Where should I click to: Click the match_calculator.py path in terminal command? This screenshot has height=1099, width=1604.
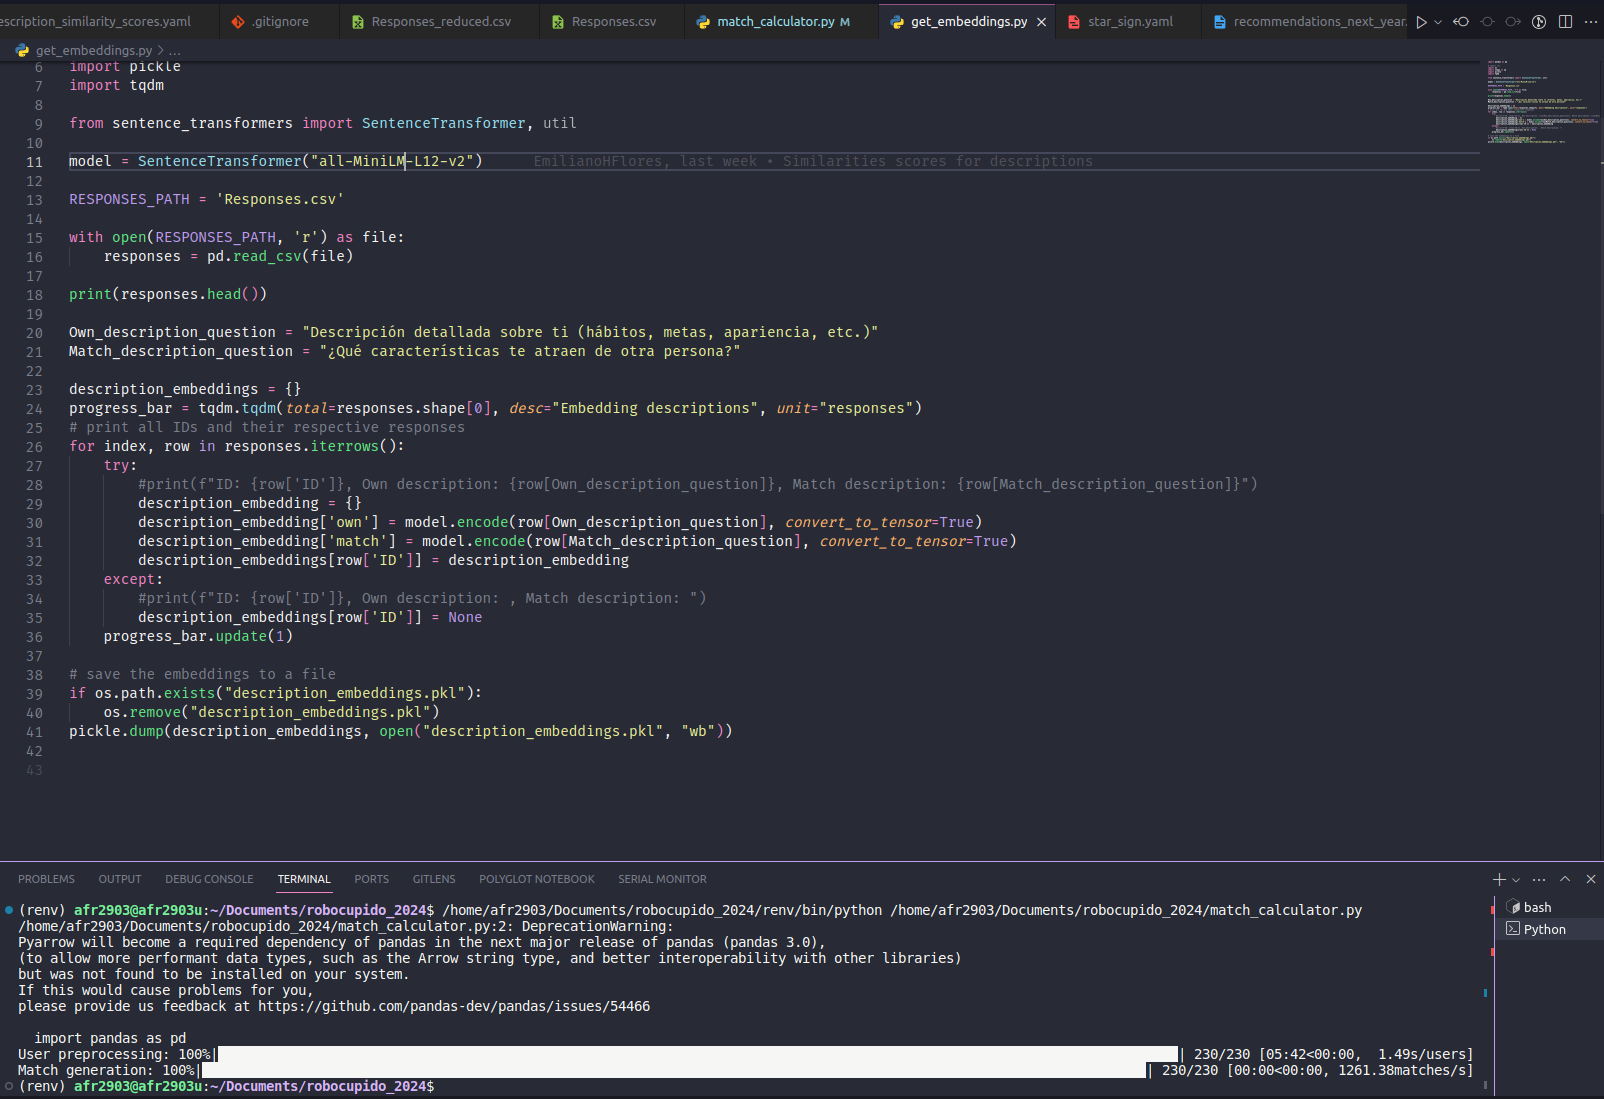click(1126, 910)
